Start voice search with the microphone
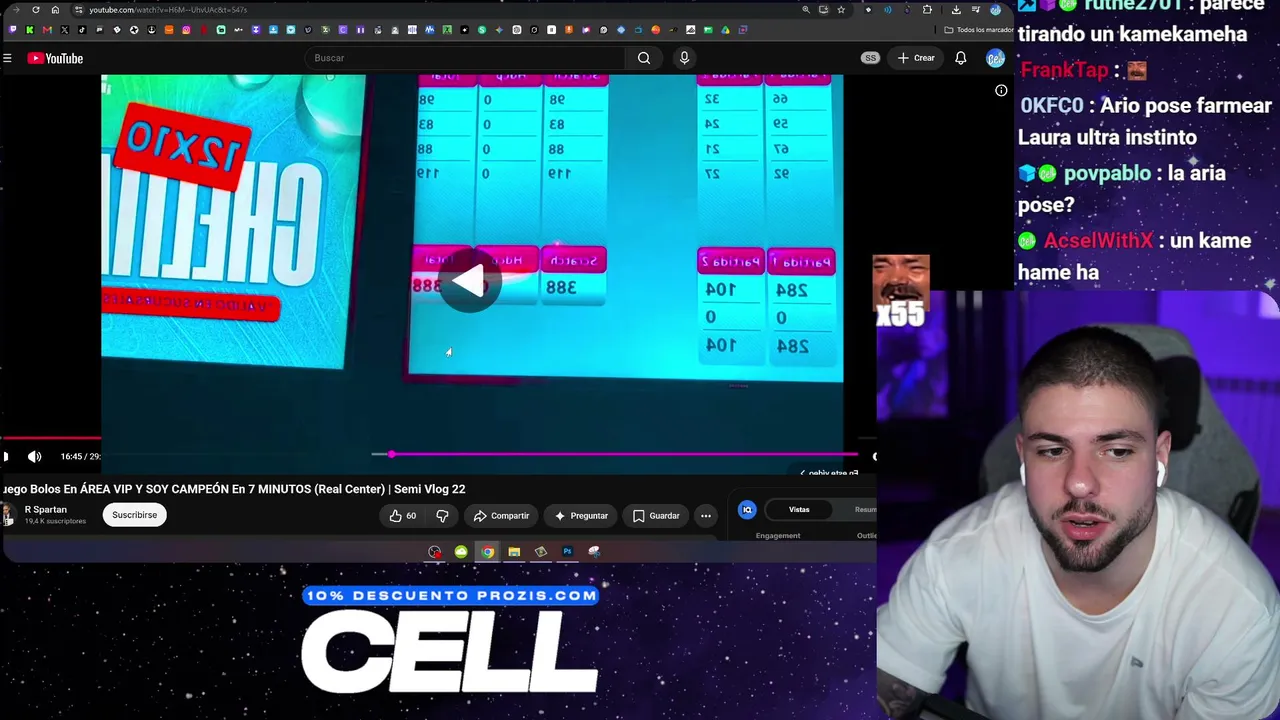Viewport: 1280px width, 720px height. click(x=684, y=58)
